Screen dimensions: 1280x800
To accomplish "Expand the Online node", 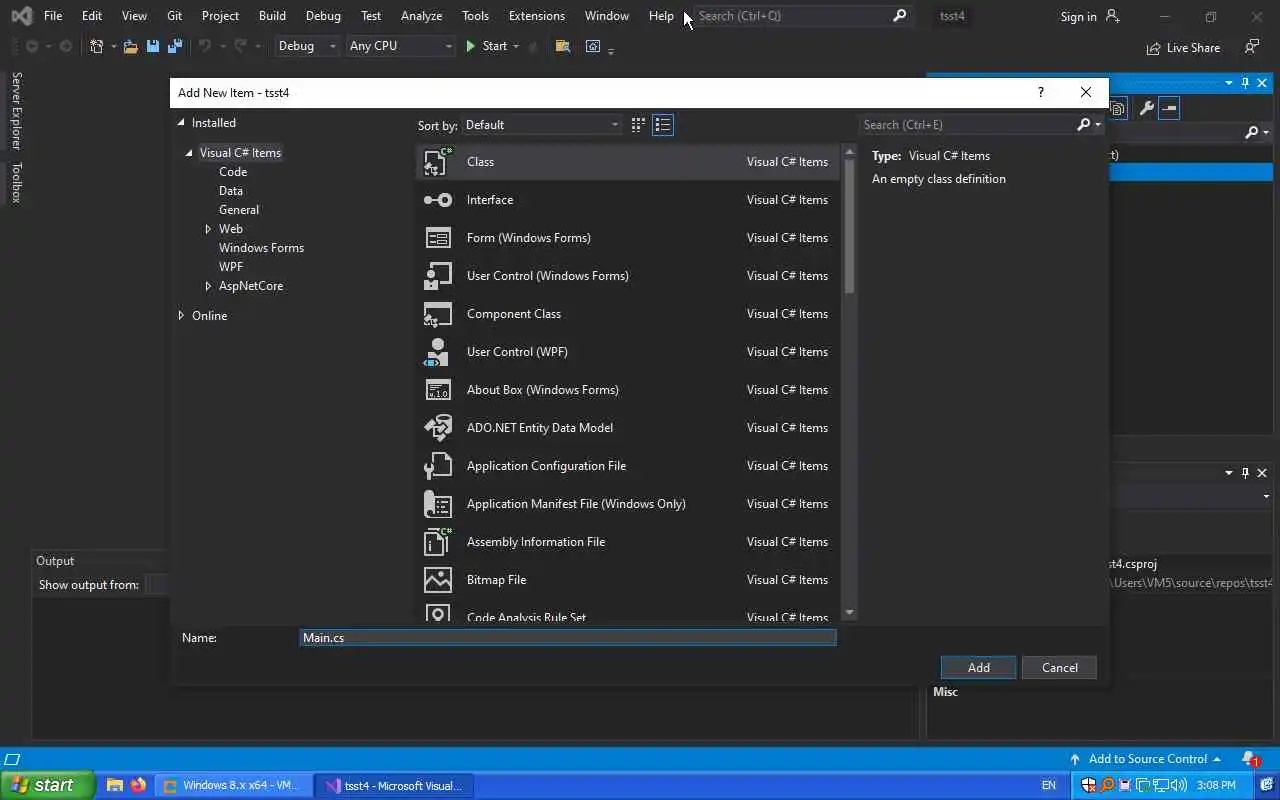I will pyautogui.click(x=181, y=316).
